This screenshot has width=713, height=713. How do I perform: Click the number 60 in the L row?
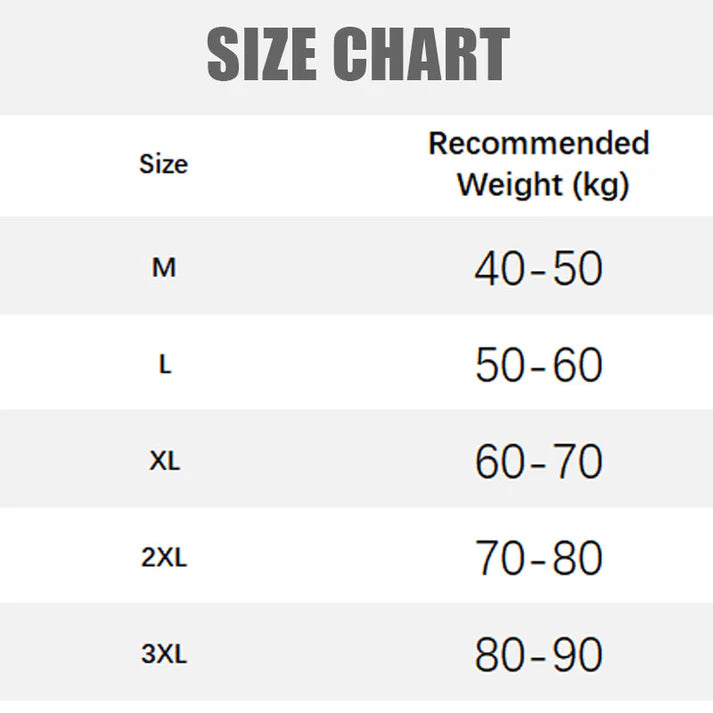coord(578,366)
